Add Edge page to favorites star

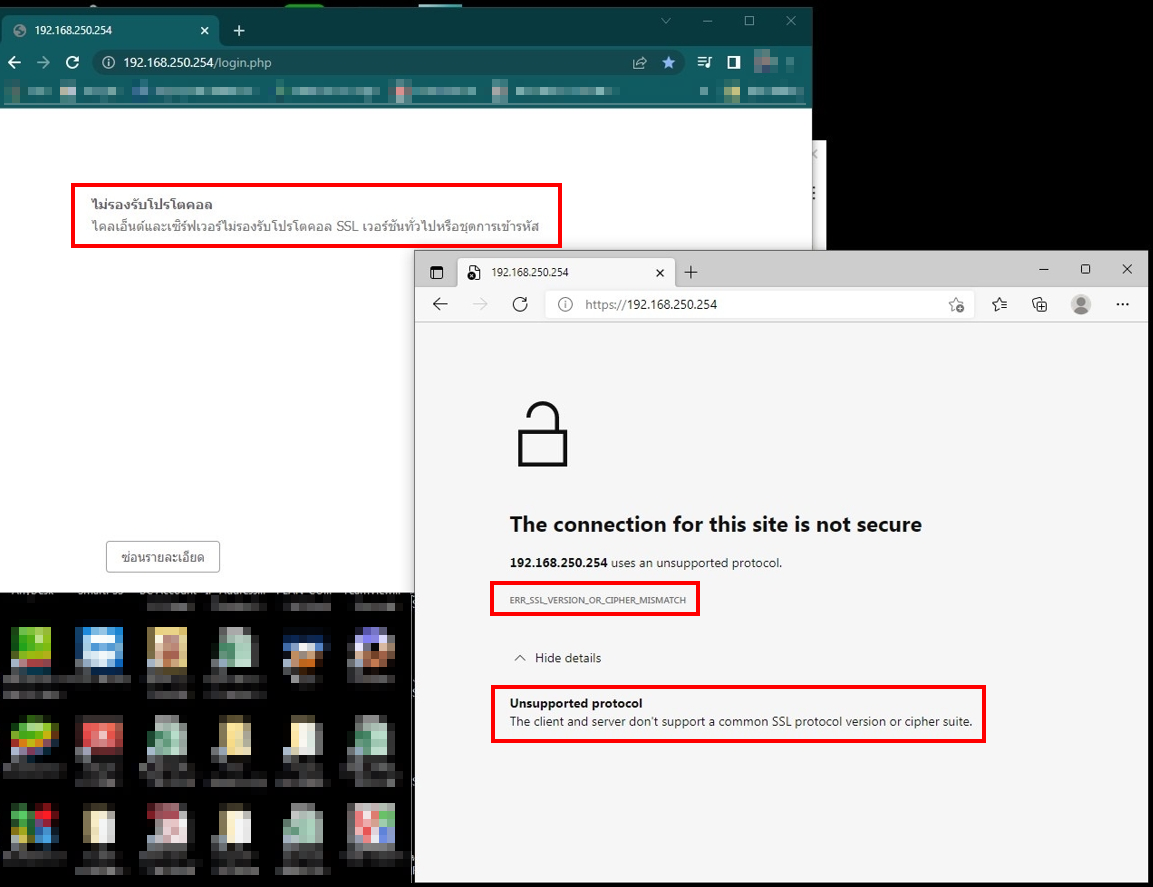click(x=956, y=304)
